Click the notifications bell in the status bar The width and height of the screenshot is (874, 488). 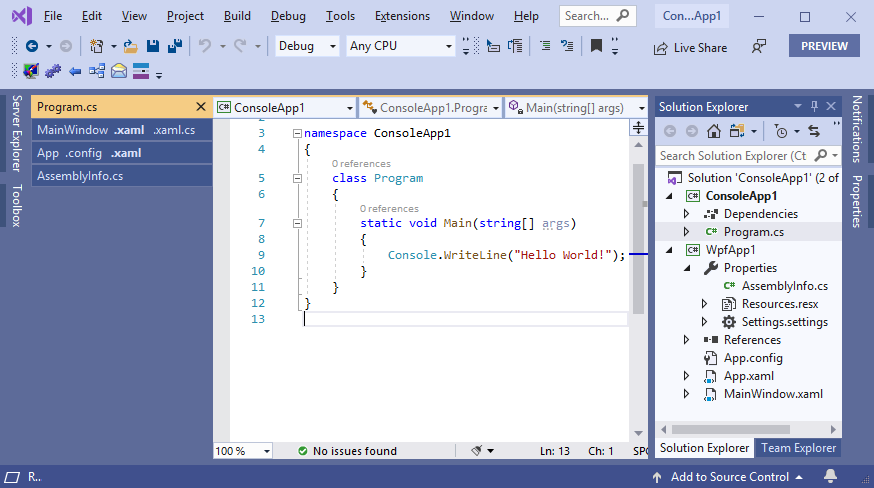click(830, 477)
